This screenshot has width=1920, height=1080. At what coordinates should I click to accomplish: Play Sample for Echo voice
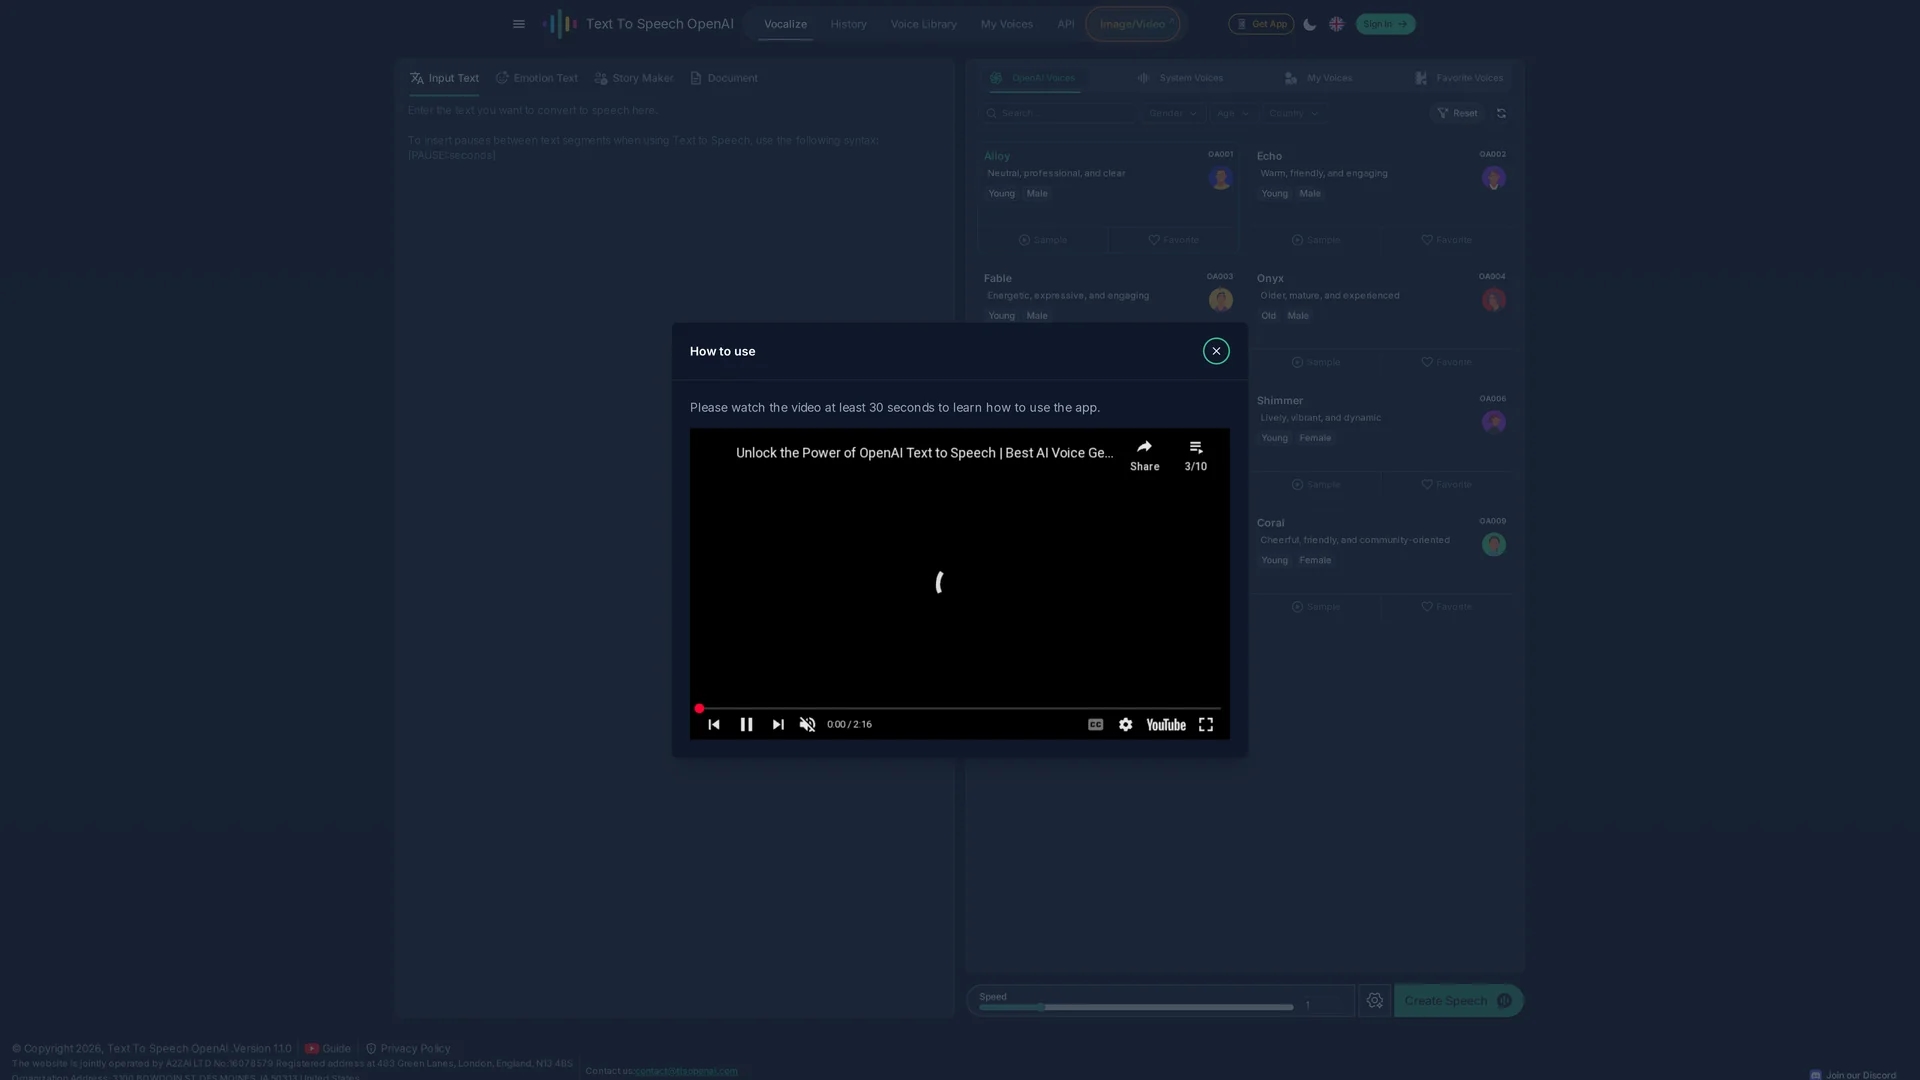coord(1316,240)
